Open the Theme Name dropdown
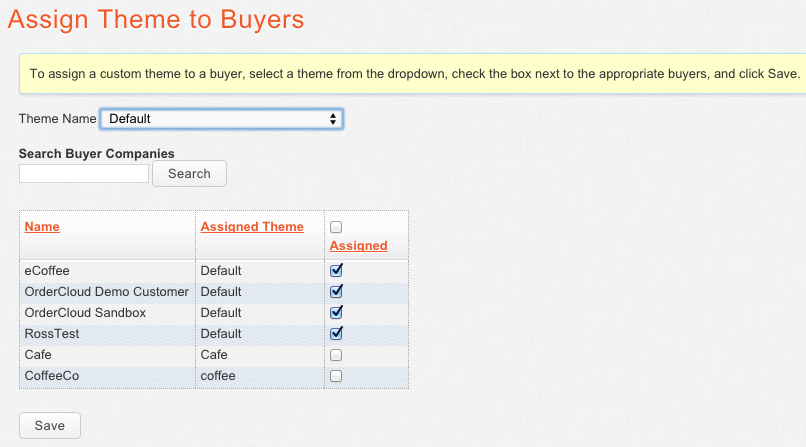This screenshot has height=447, width=806. (x=222, y=119)
